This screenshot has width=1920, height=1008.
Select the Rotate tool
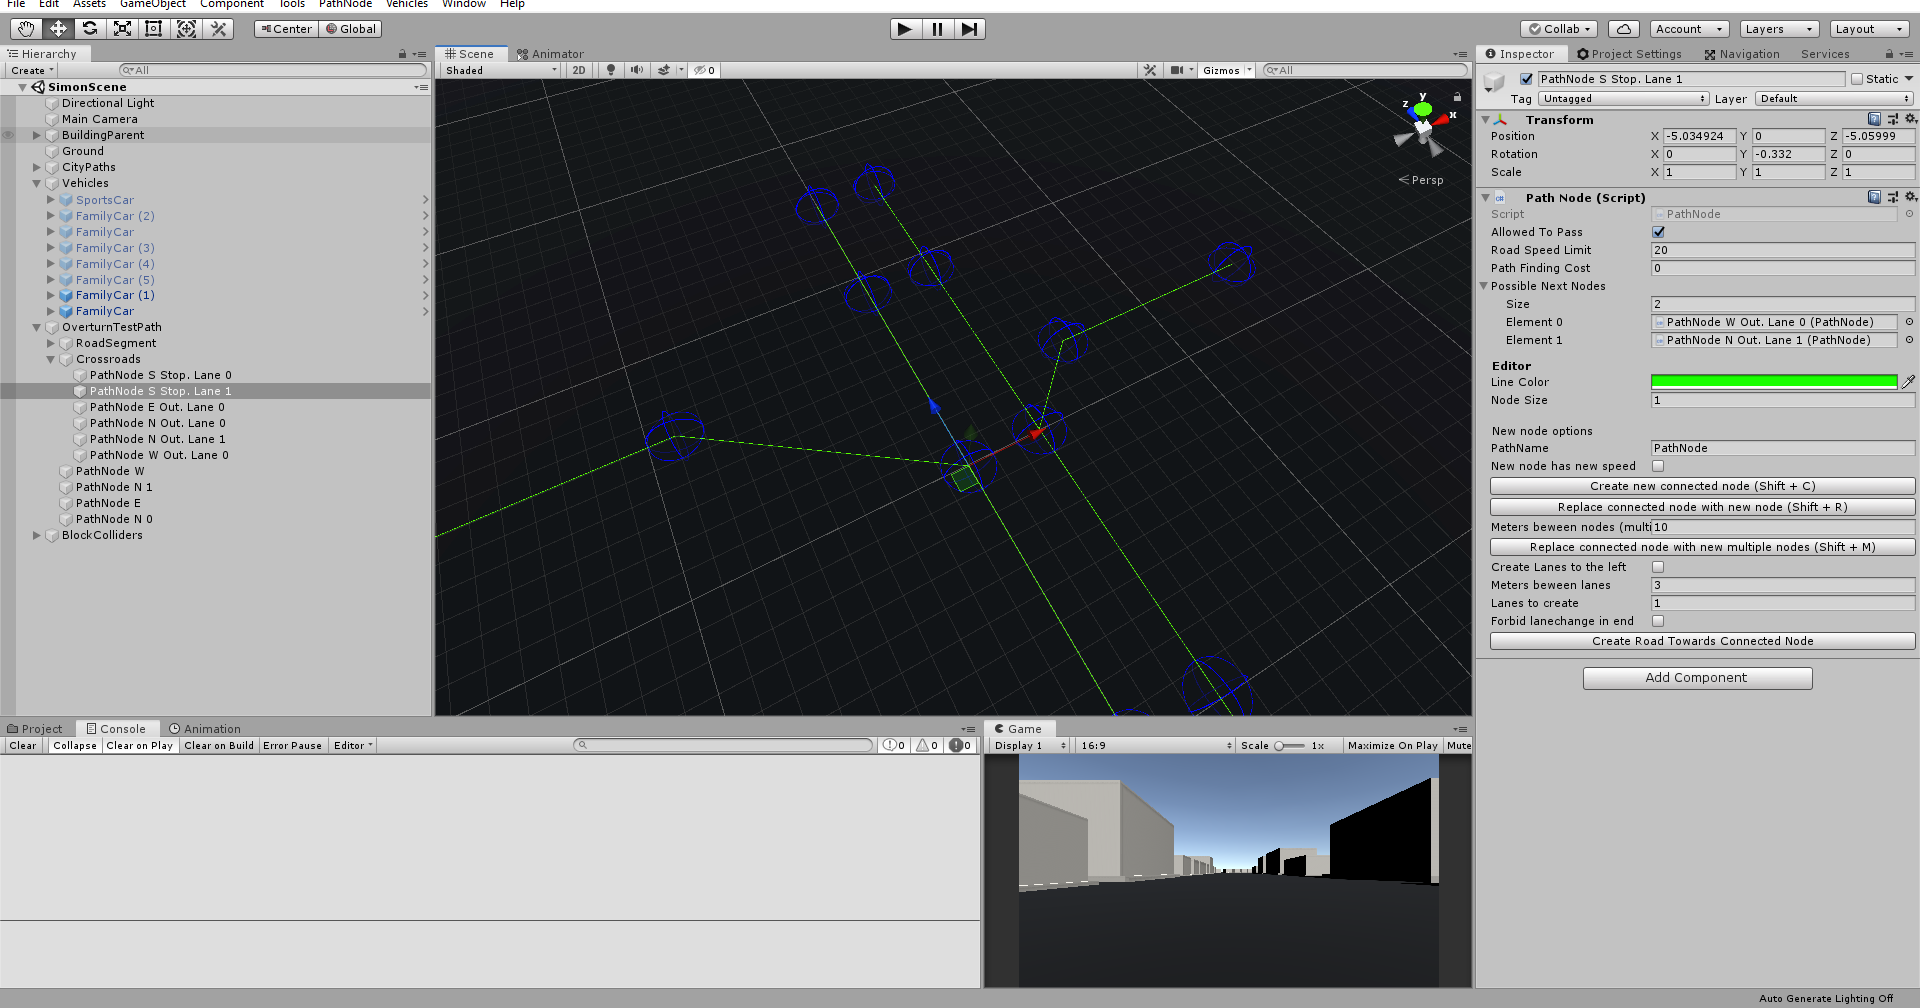tap(90, 29)
